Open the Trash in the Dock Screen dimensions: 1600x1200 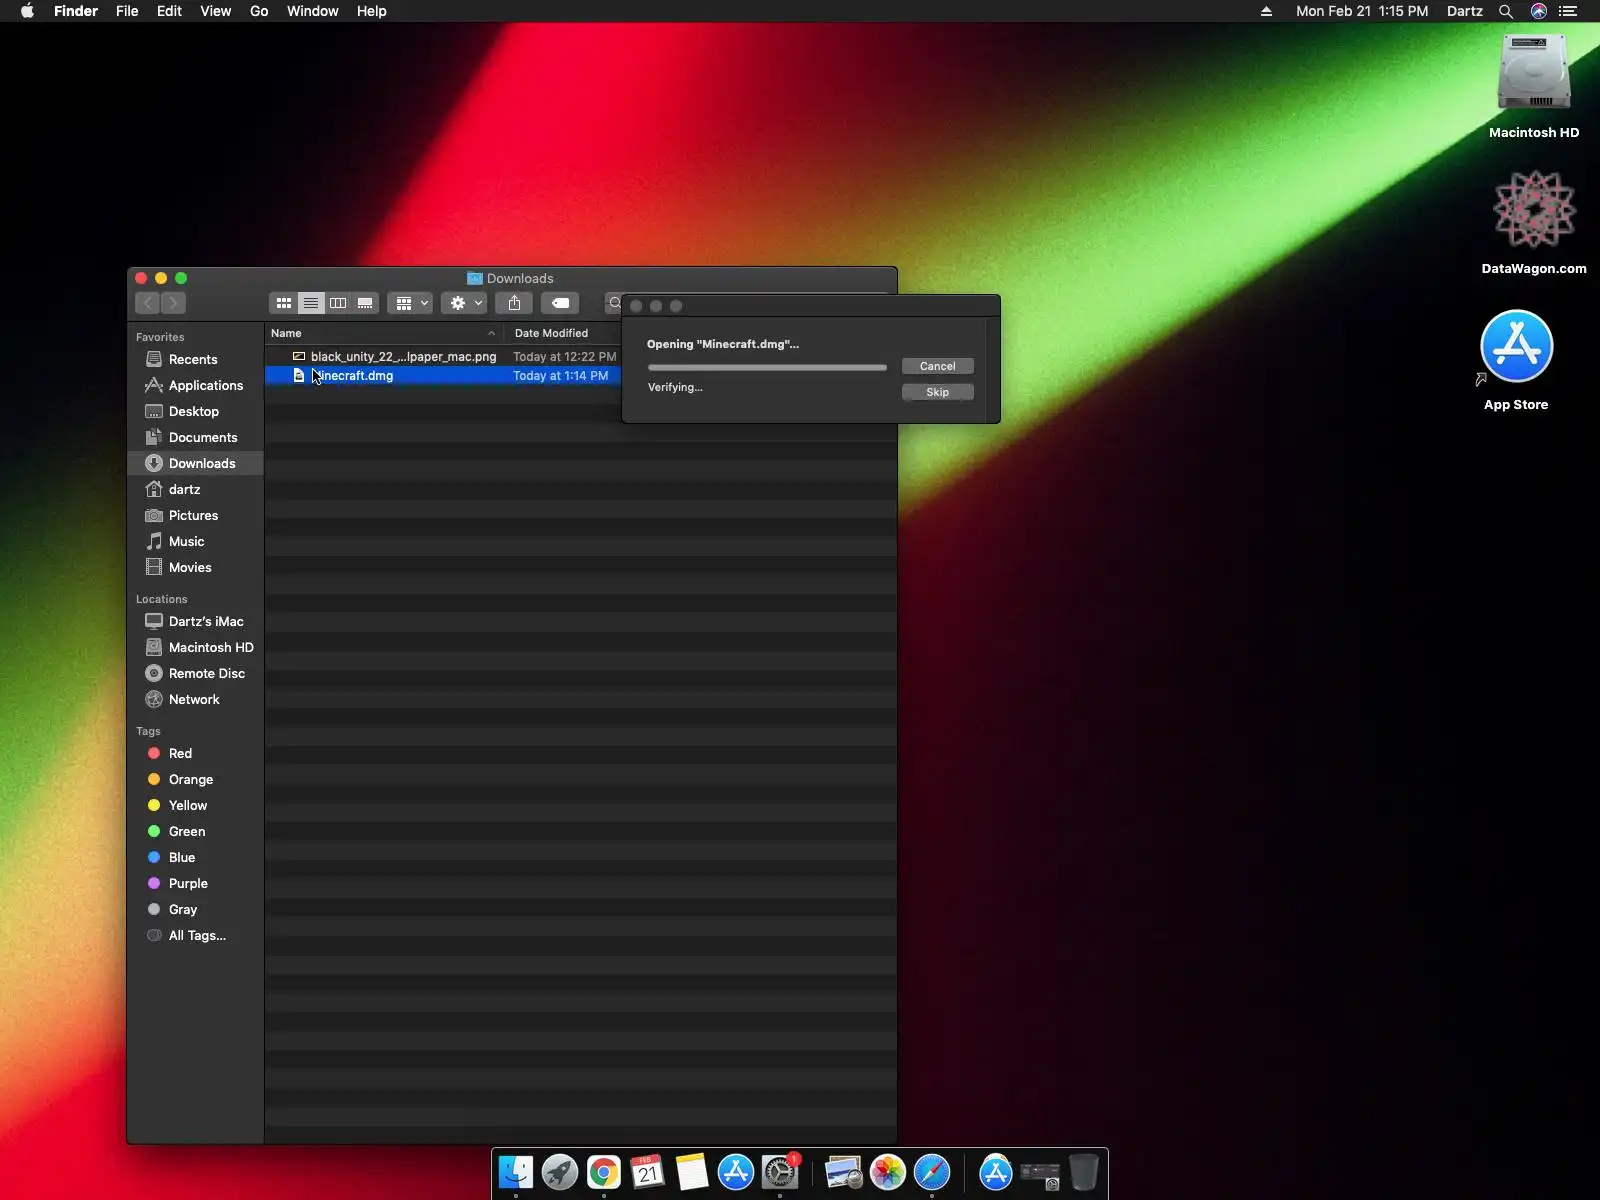(1084, 1172)
